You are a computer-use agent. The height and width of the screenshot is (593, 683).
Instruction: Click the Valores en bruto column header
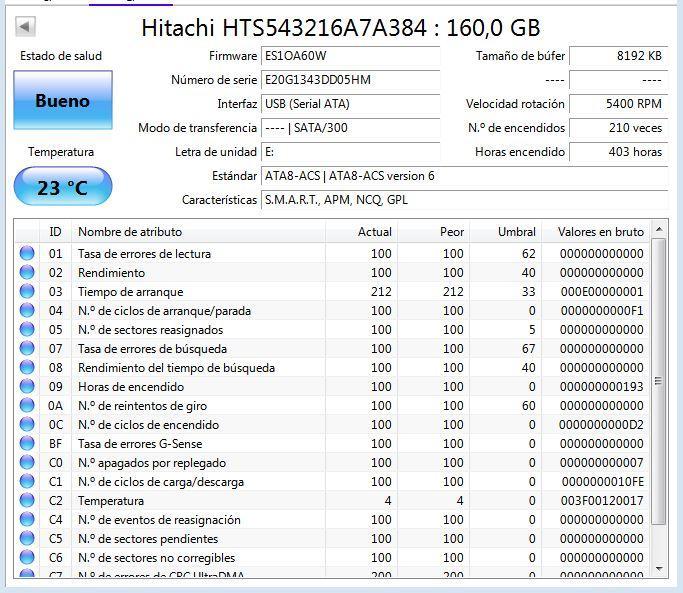597,232
